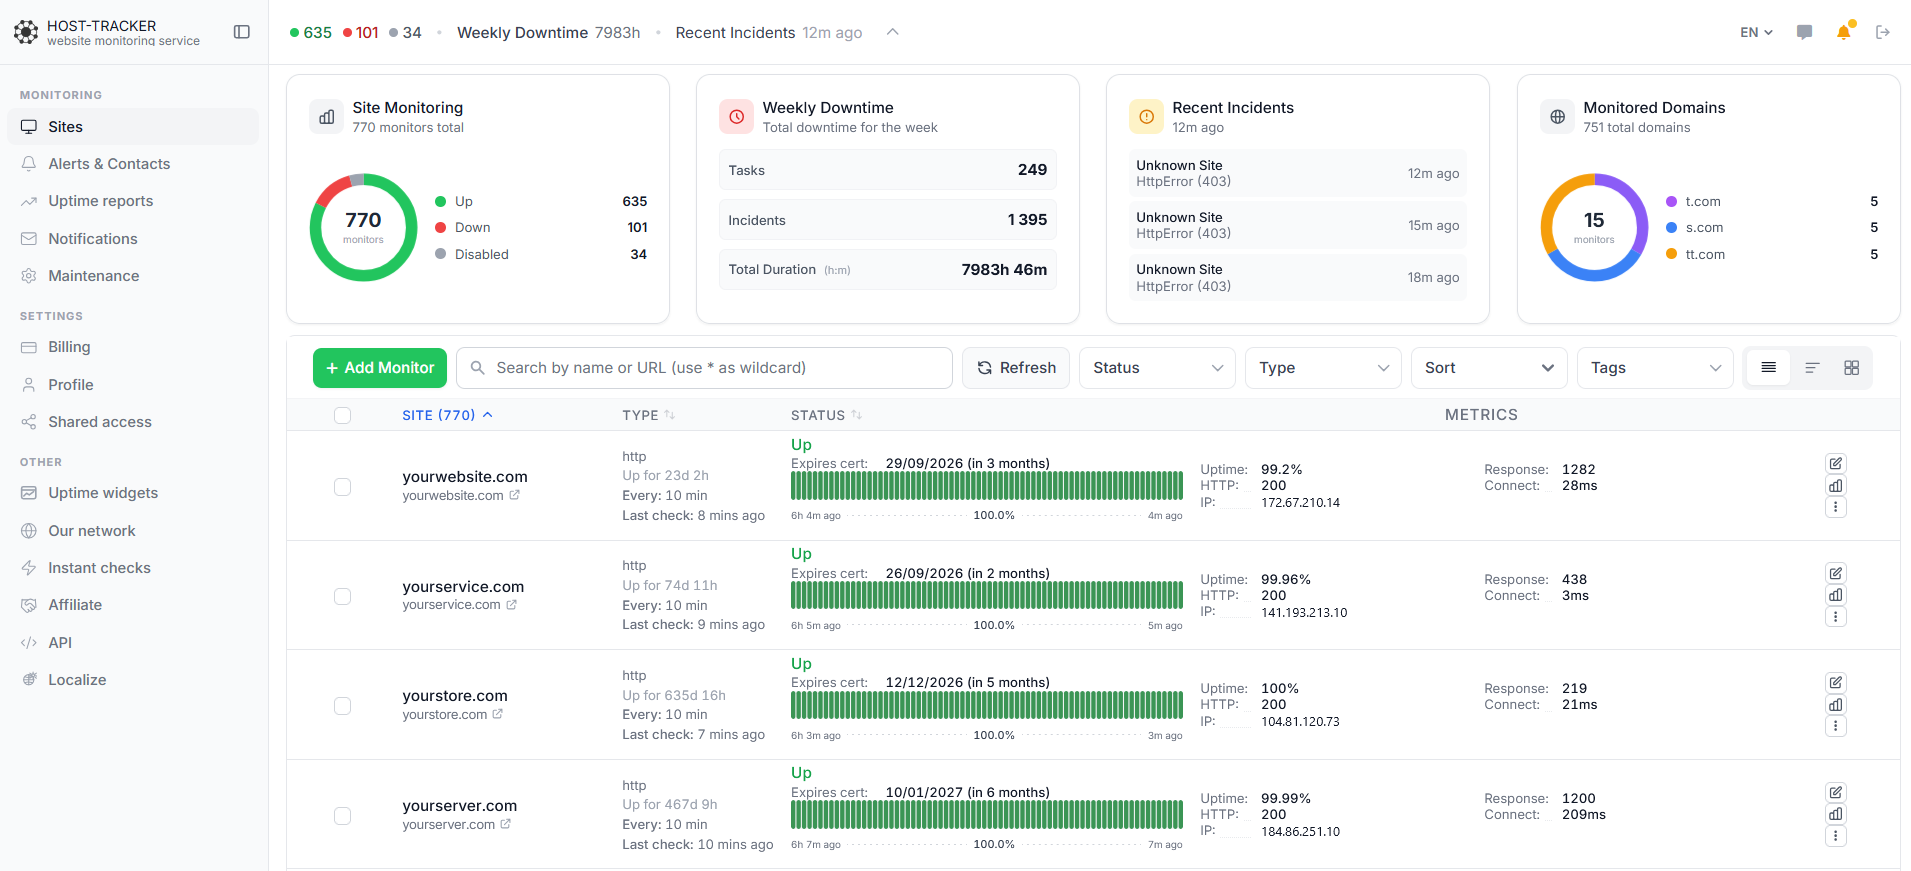This screenshot has height=871, width=1911.
Task: Go to Sites in the sidebar
Action: tap(133, 127)
